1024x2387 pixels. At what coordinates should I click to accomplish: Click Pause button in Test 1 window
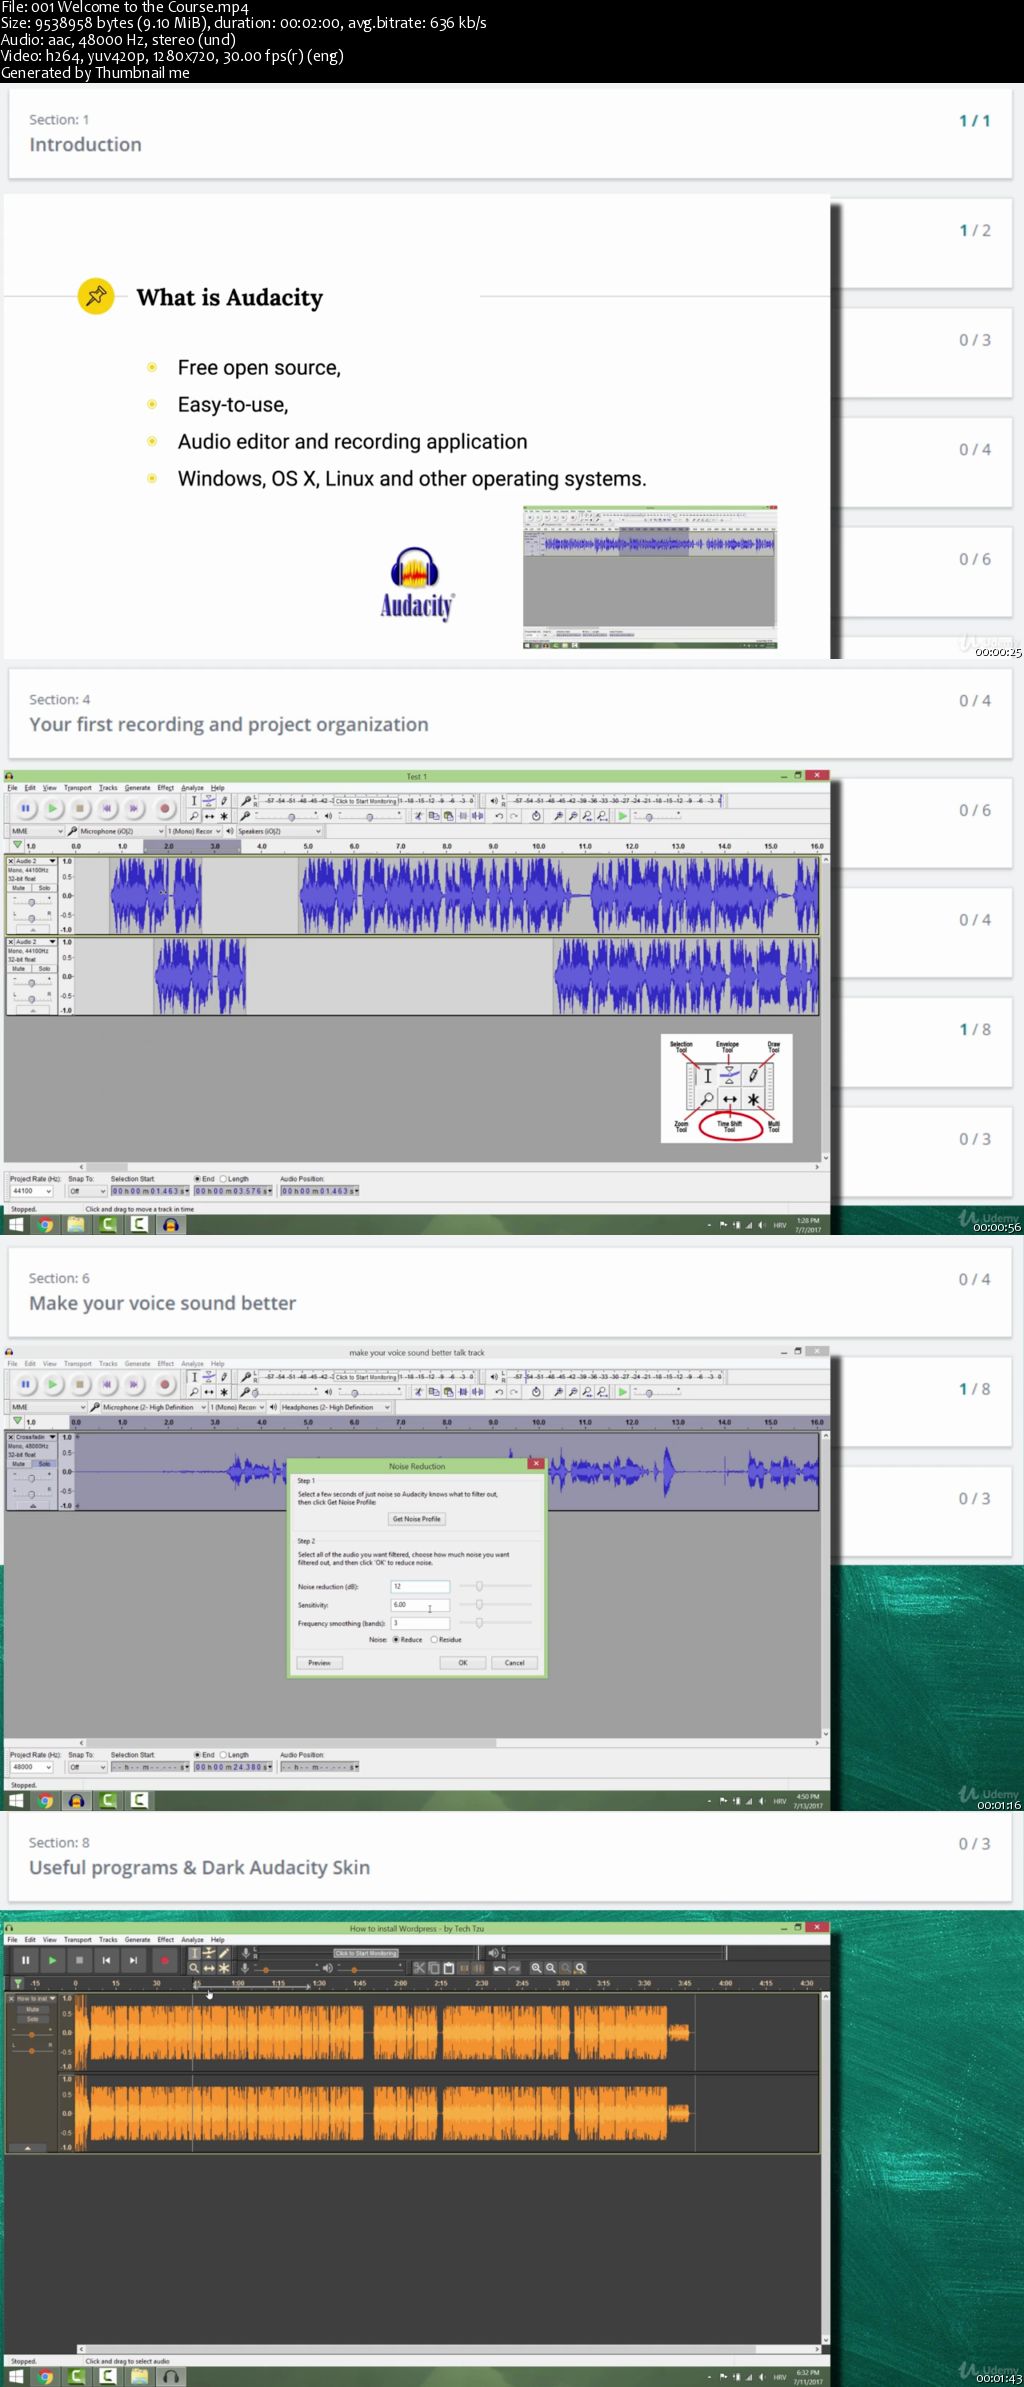tap(25, 808)
